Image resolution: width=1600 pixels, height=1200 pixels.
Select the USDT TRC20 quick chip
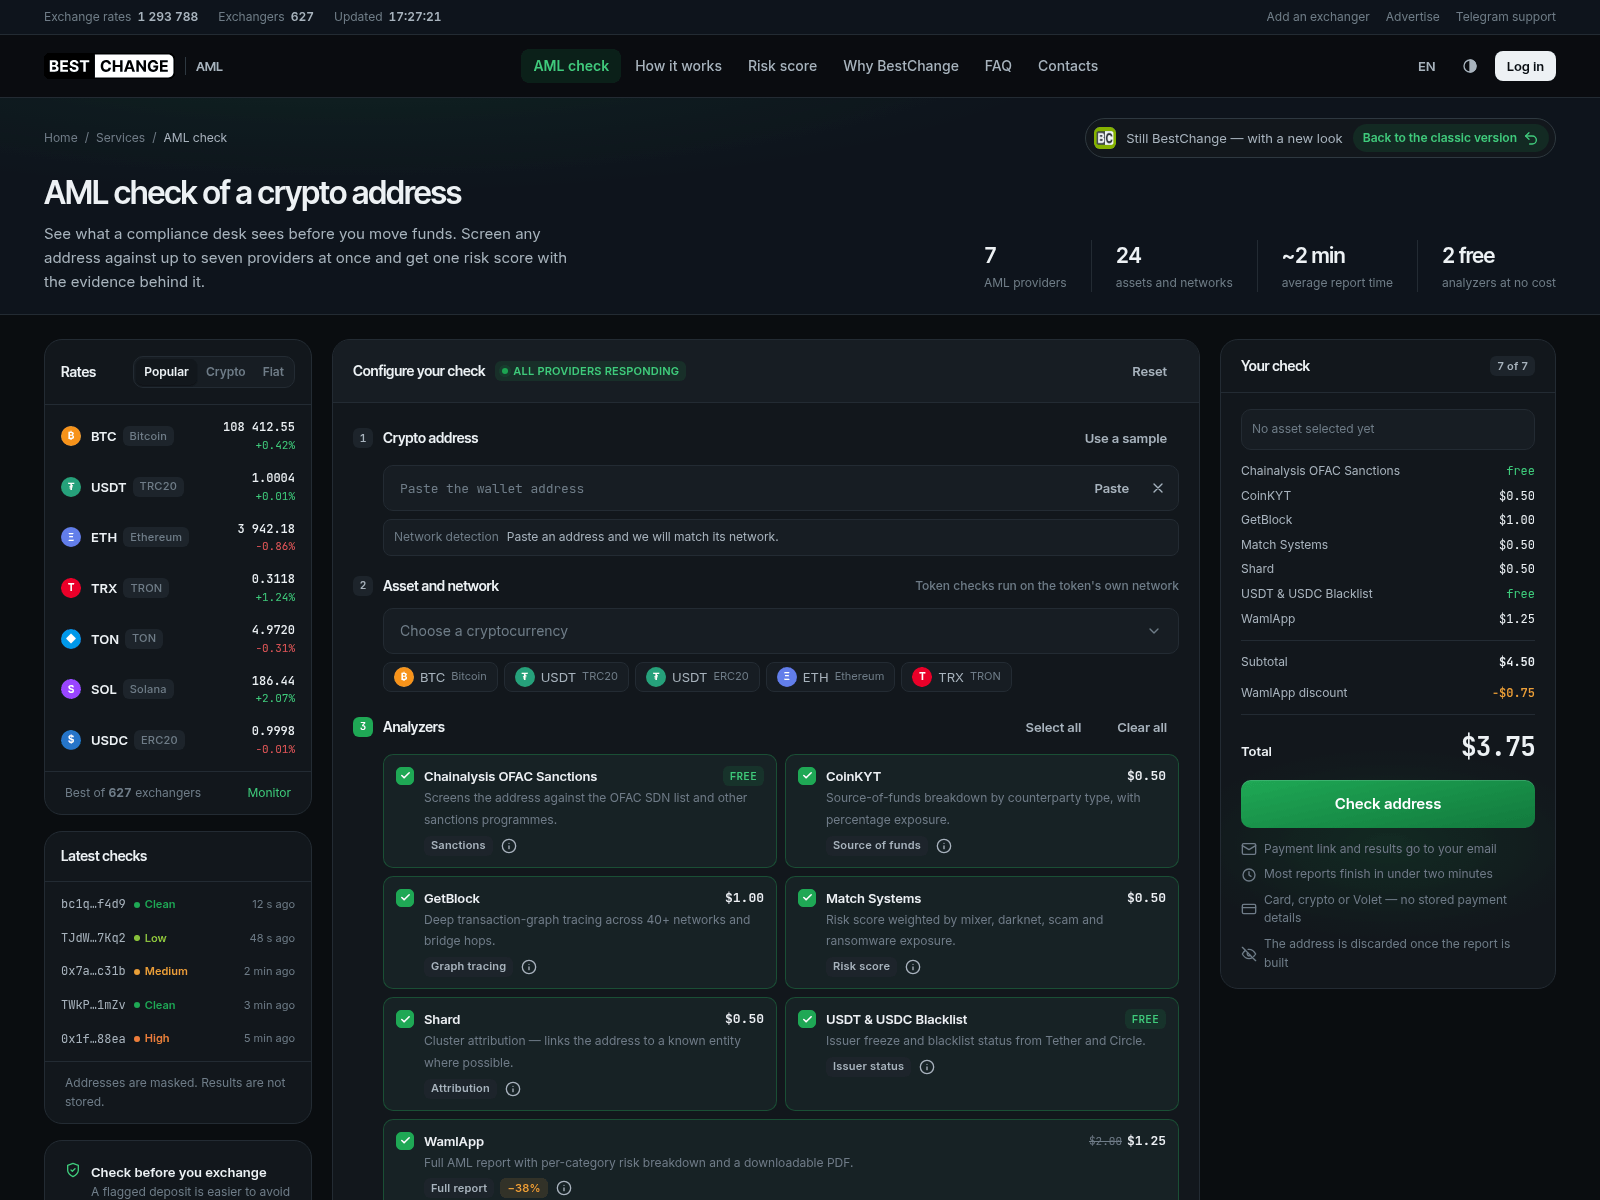[x=567, y=677]
